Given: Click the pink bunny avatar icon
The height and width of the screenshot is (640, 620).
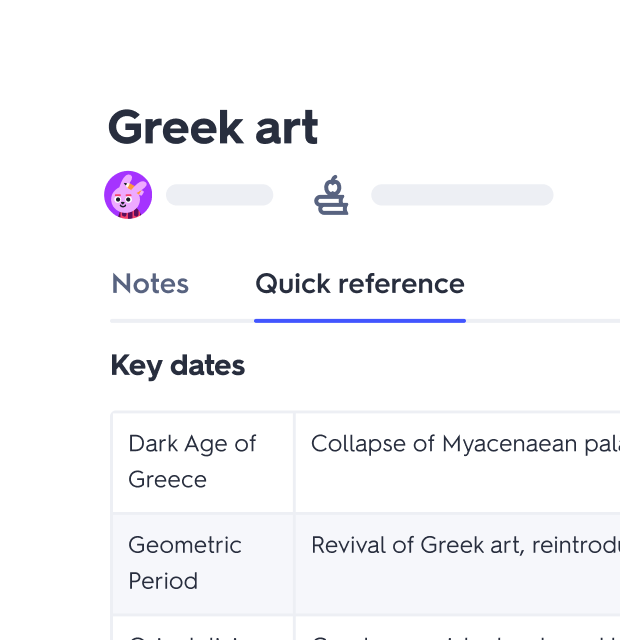Looking at the screenshot, I should 128,195.
